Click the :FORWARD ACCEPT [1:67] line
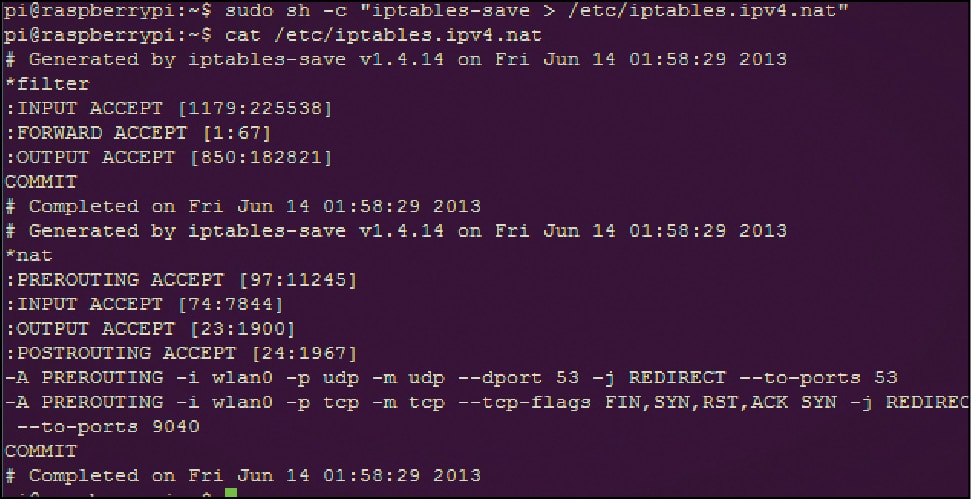 [136, 133]
